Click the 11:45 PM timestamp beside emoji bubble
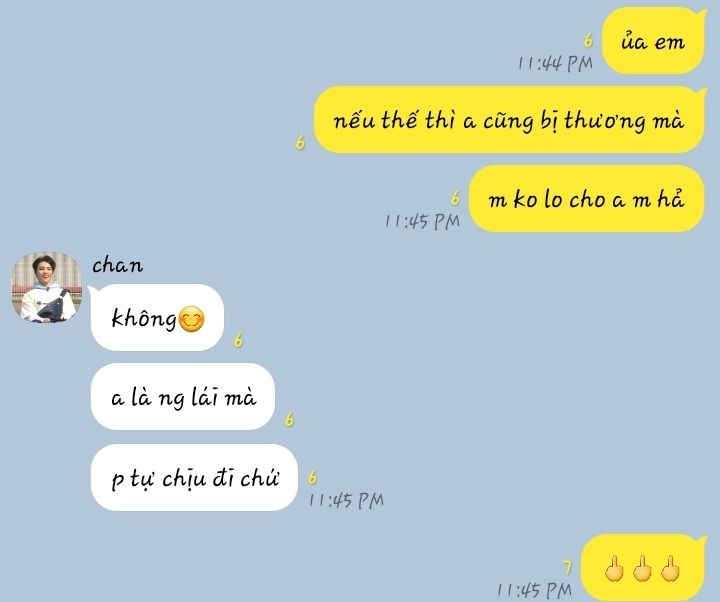This screenshot has height=602, width=720. coord(534,590)
